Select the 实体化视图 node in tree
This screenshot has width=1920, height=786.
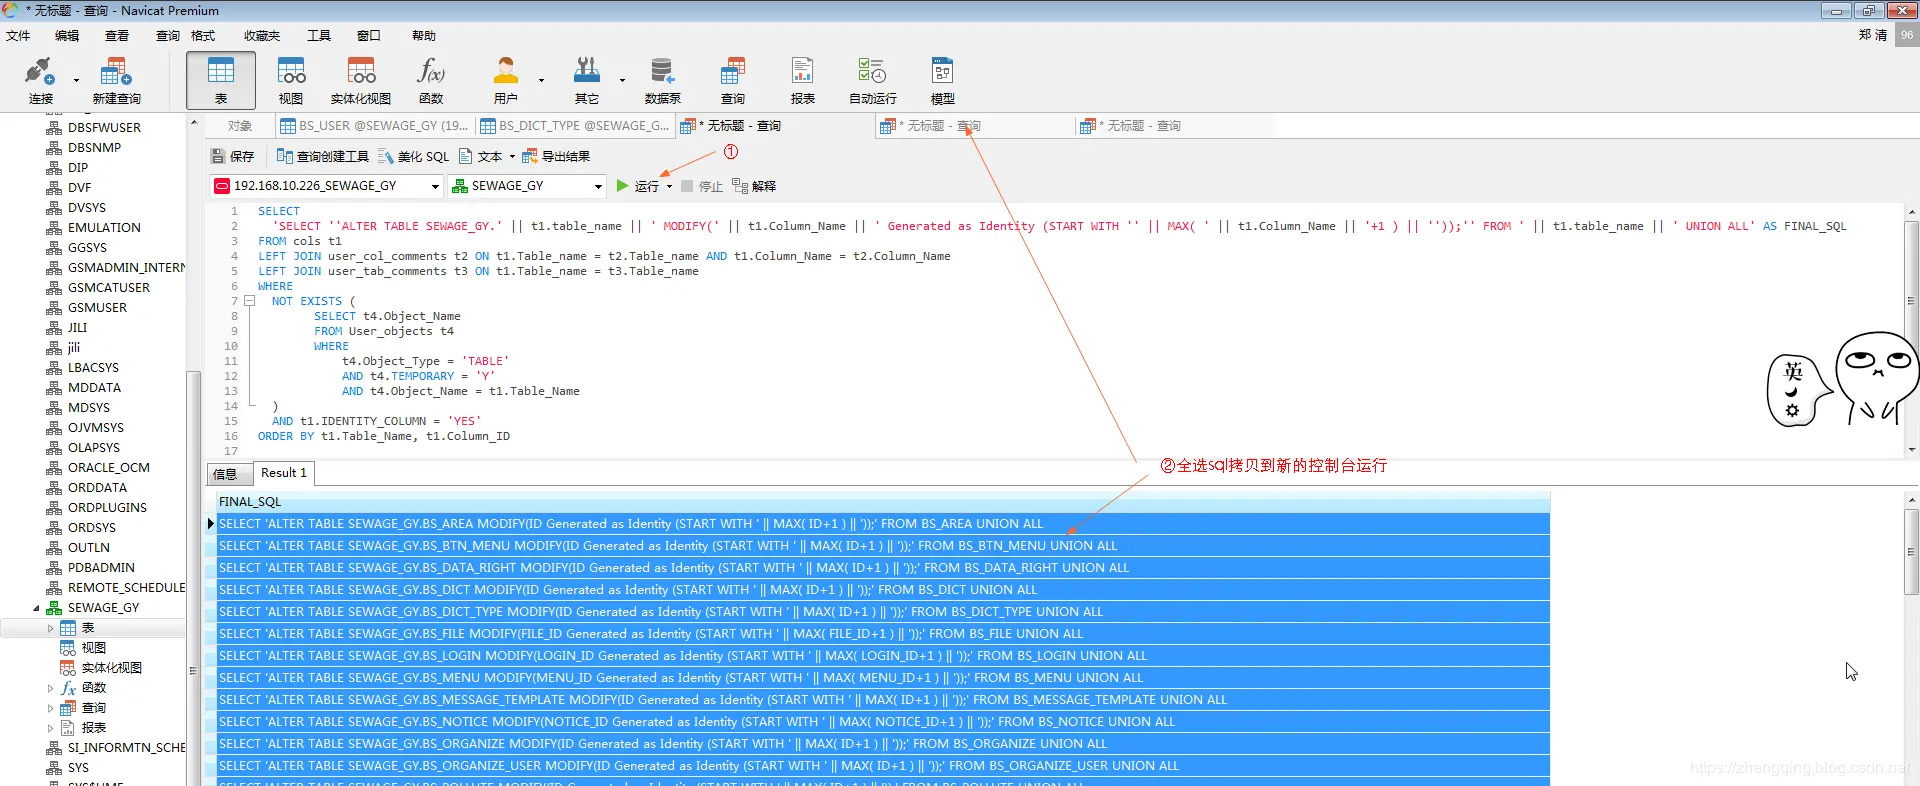[111, 667]
